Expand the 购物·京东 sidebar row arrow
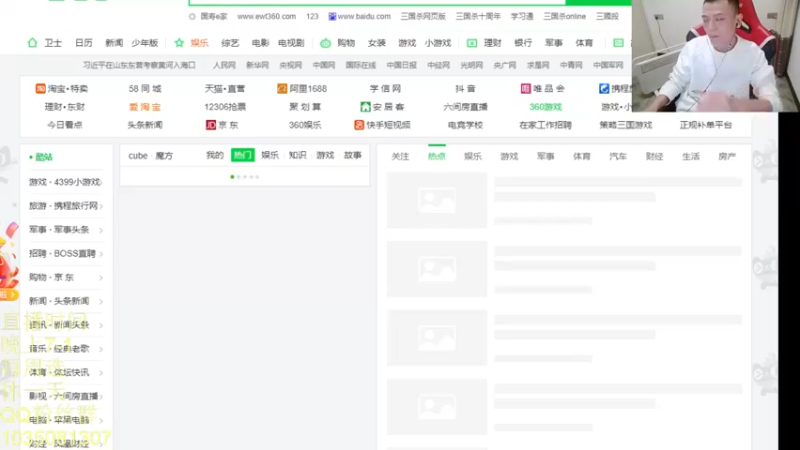 point(101,278)
